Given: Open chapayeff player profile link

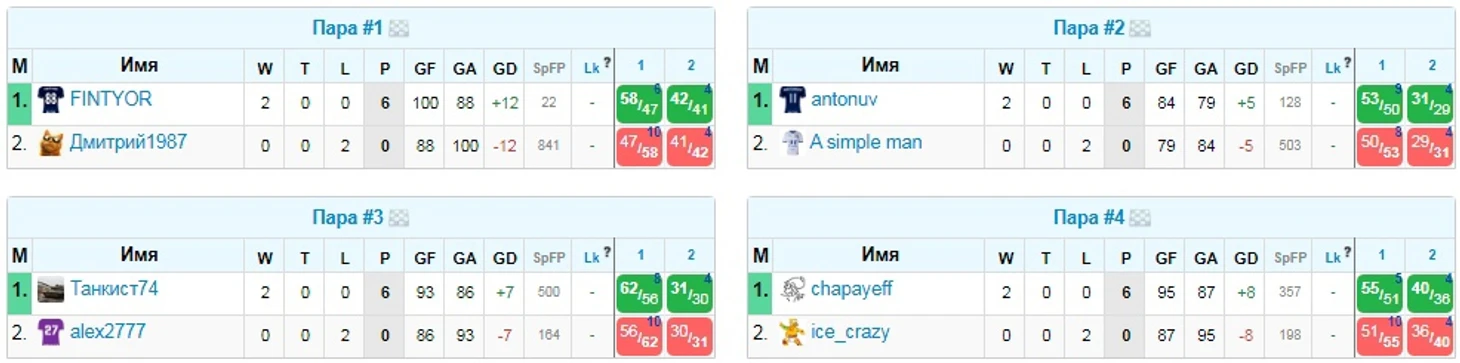Looking at the screenshot, I should coord(852,289).
